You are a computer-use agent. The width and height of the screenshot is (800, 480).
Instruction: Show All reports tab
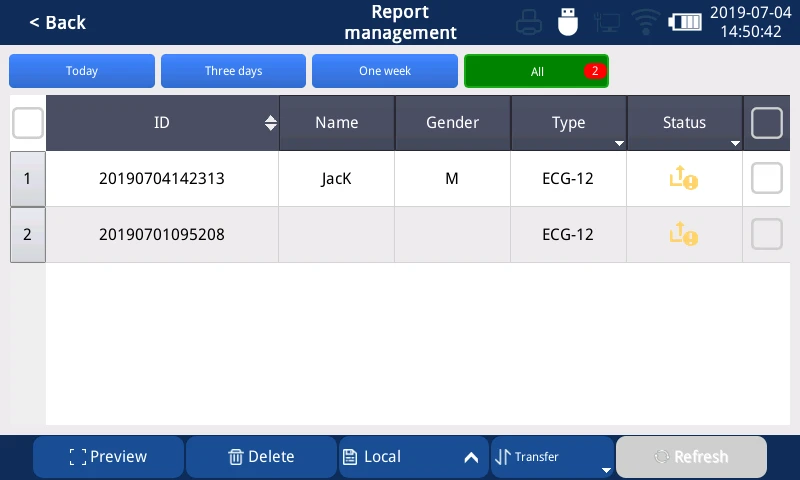click(x=536, y=71)
